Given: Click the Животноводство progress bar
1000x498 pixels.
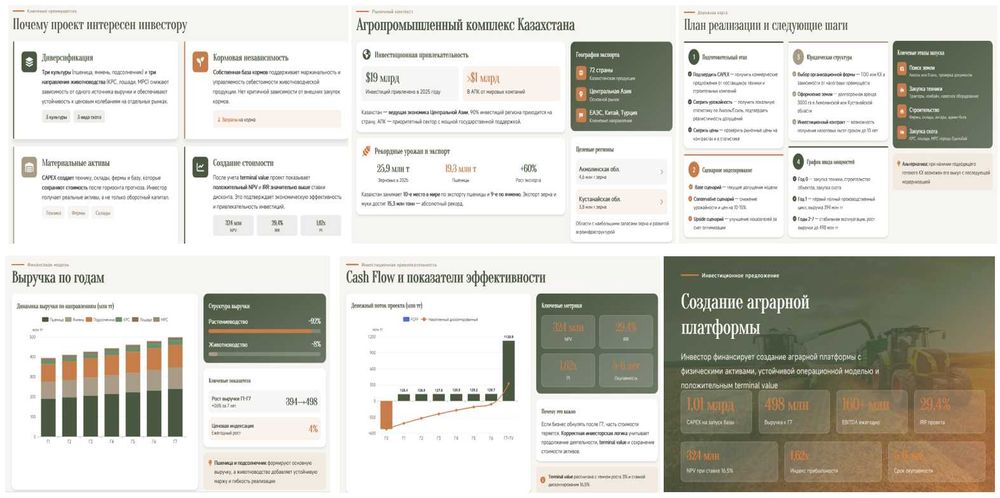Looking at the screenshot, I should pos(264,354).
